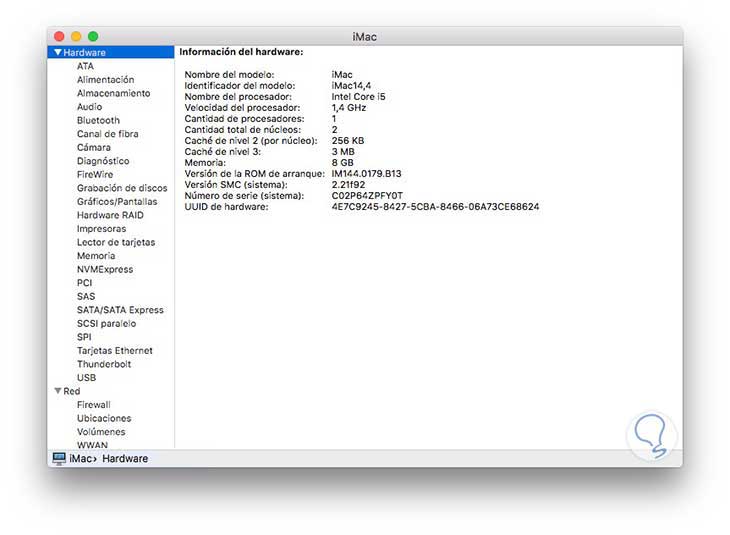Minimize the window with yellow button
The height and width of the screenshot is (535, 730).
click(76, 36)
